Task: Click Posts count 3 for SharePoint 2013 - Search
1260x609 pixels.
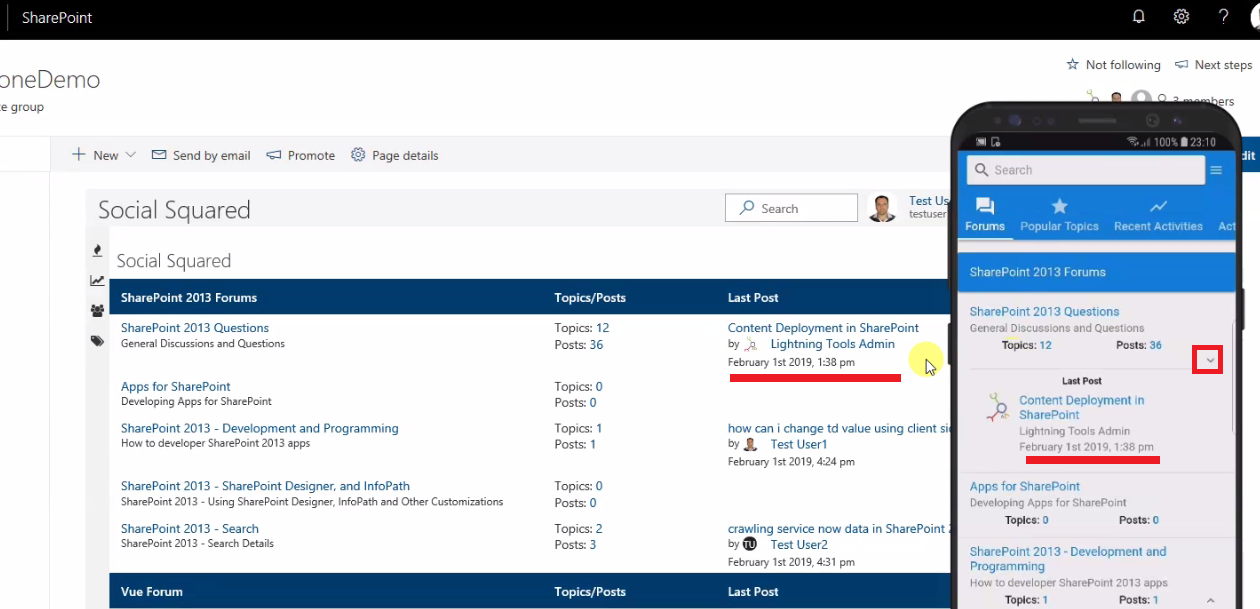Action: 593,545
